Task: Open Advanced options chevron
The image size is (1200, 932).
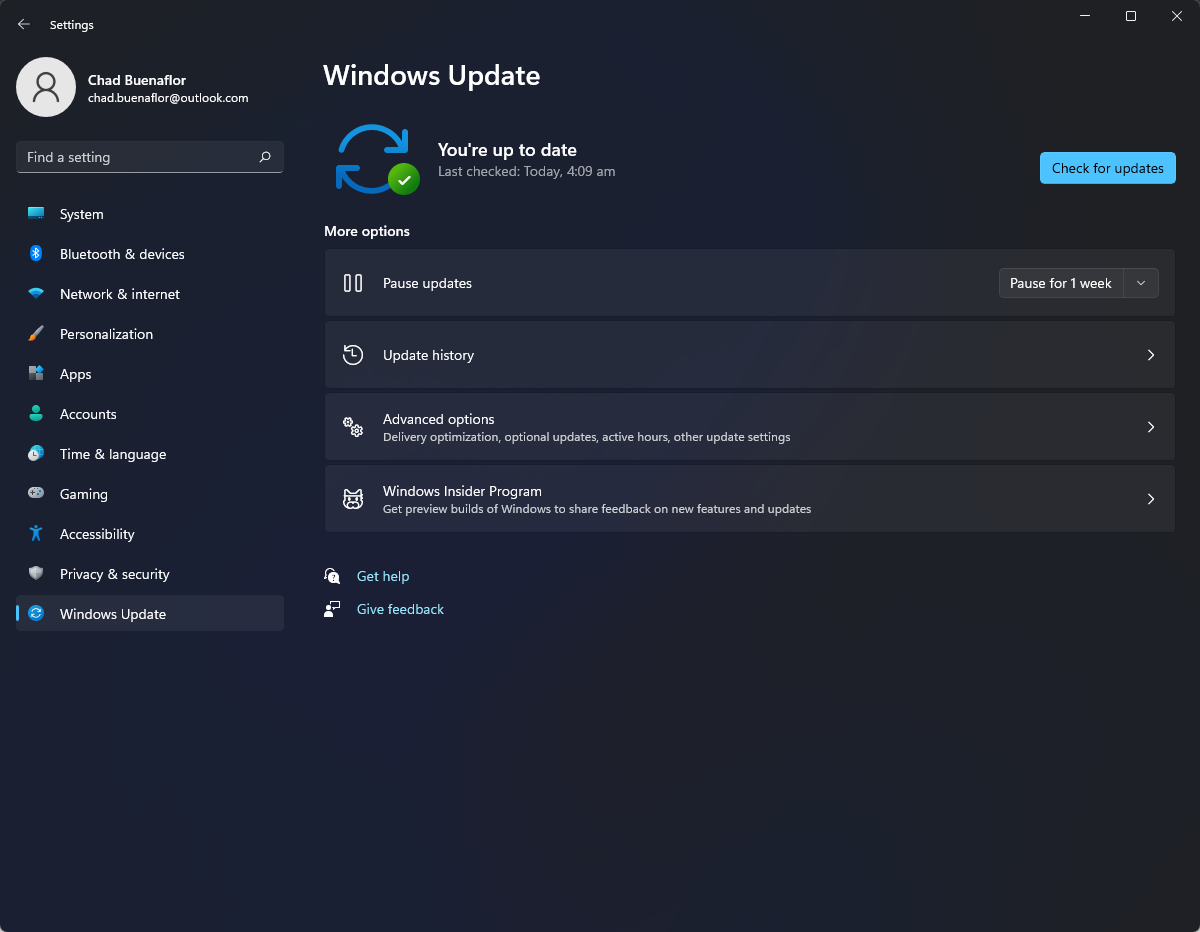Action: [1151, 427]
